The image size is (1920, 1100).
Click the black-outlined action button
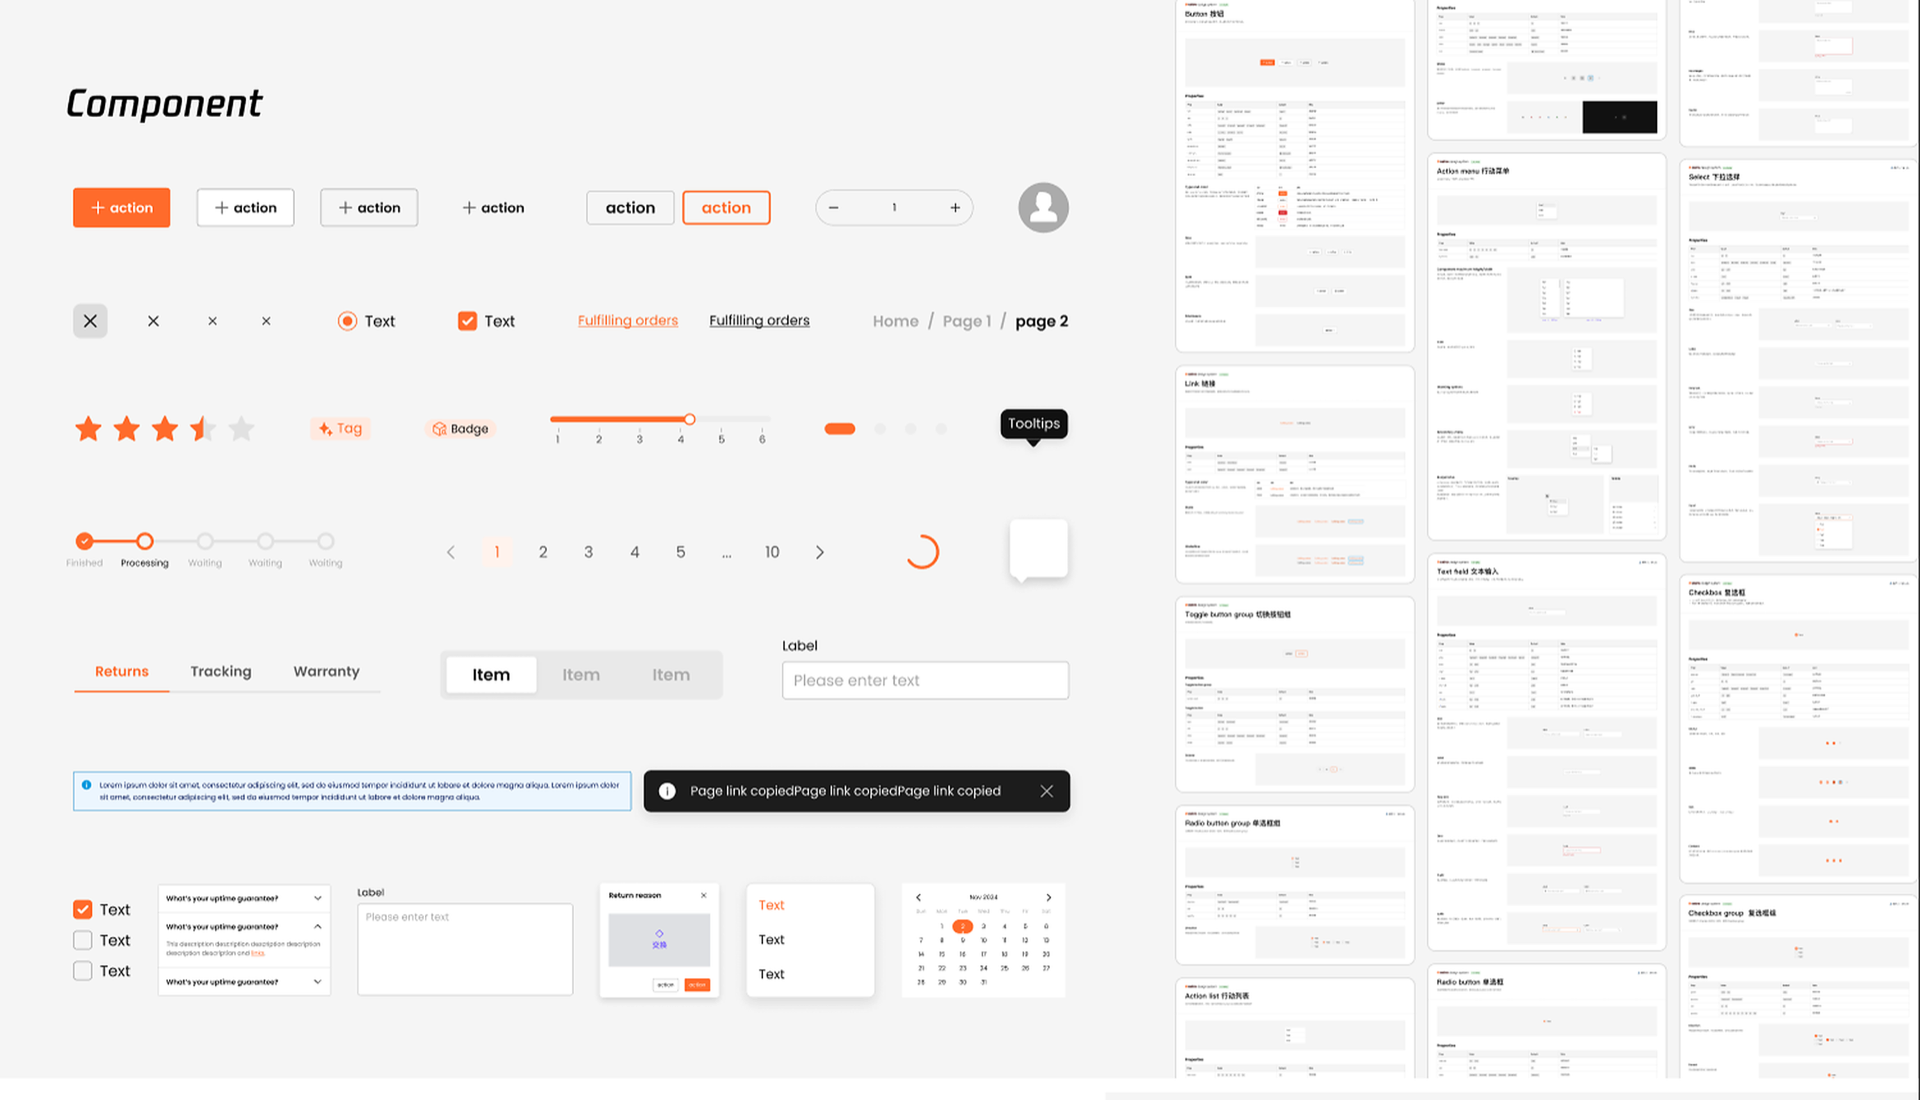tap(630, 207)
